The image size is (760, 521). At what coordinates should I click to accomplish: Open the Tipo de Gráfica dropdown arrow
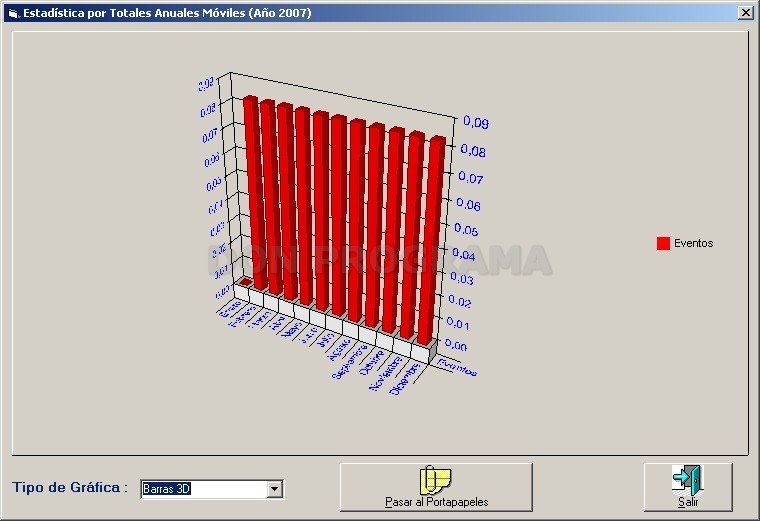point(274,489)
